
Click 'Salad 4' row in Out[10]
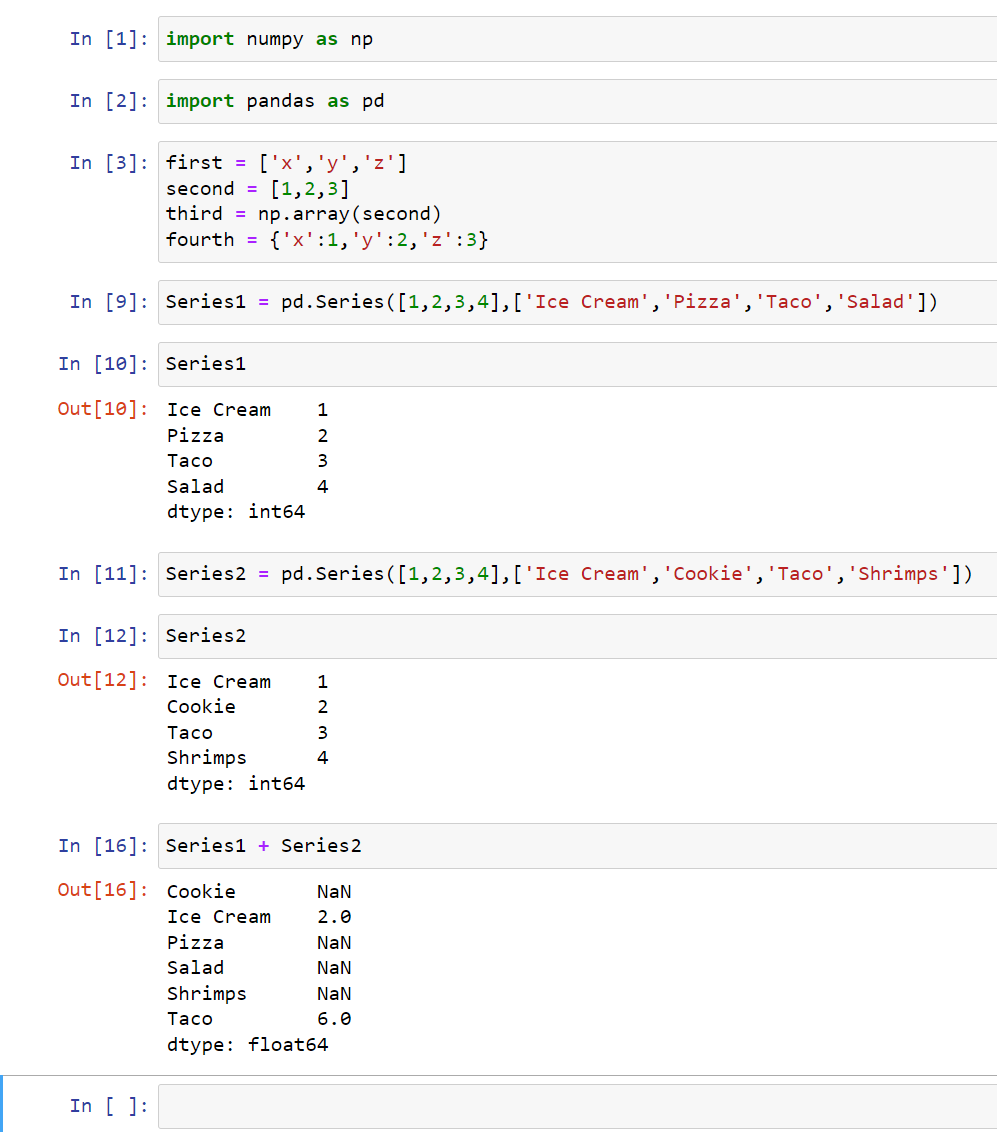coord(248,487)
